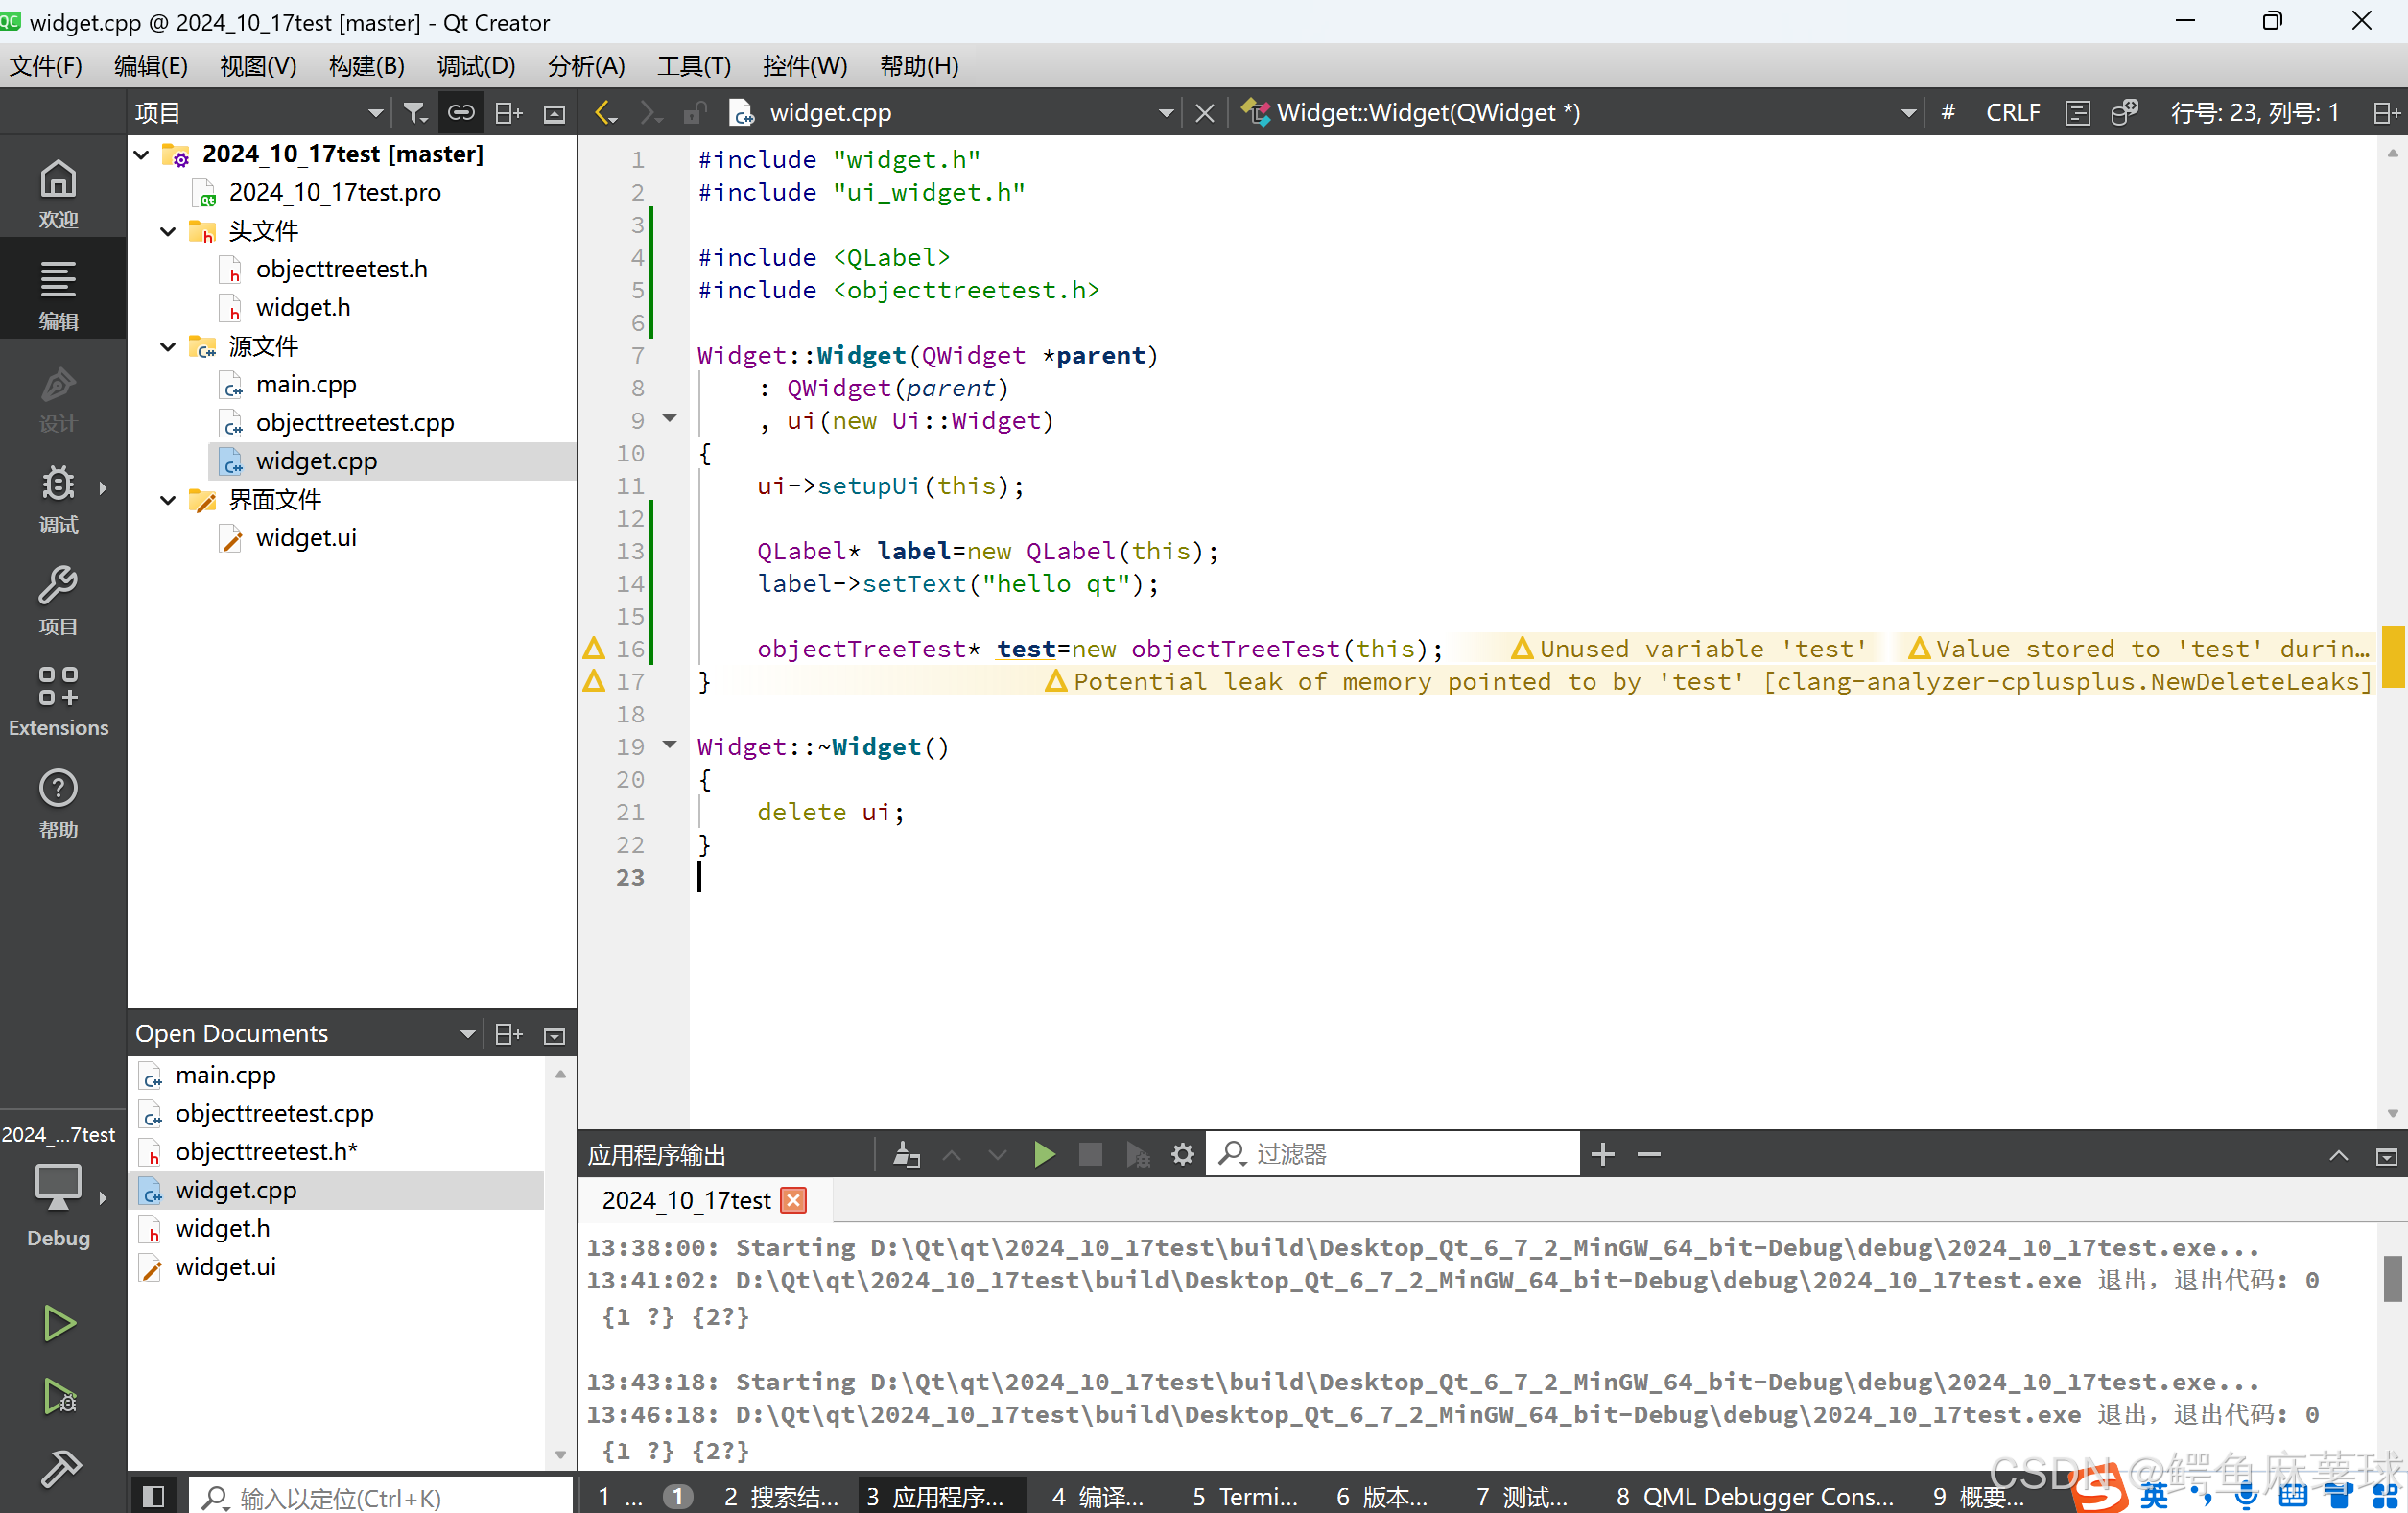Select main.cpp in project tree
The image size is (2408, 1513).
306,385
